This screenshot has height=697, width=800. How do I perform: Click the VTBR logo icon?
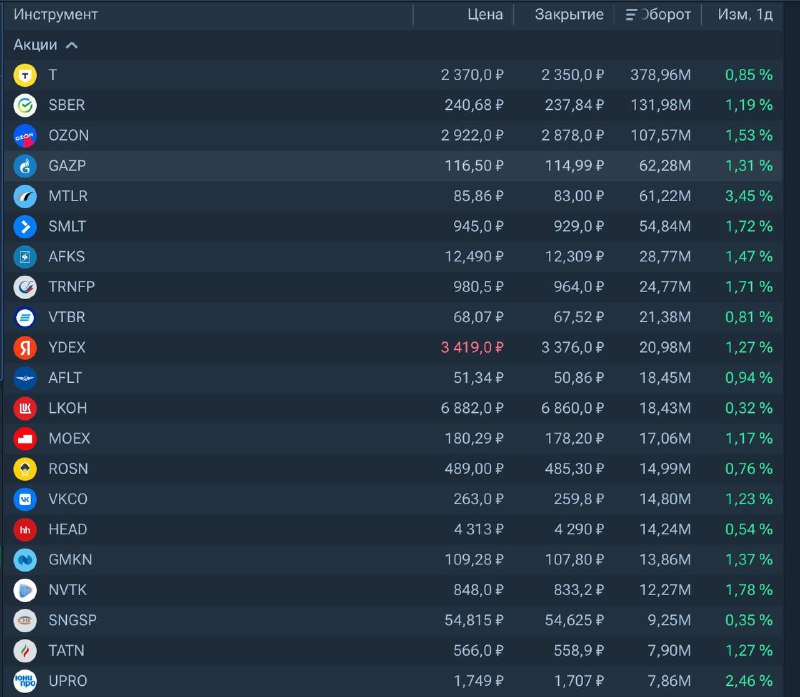tap(25, 318)
